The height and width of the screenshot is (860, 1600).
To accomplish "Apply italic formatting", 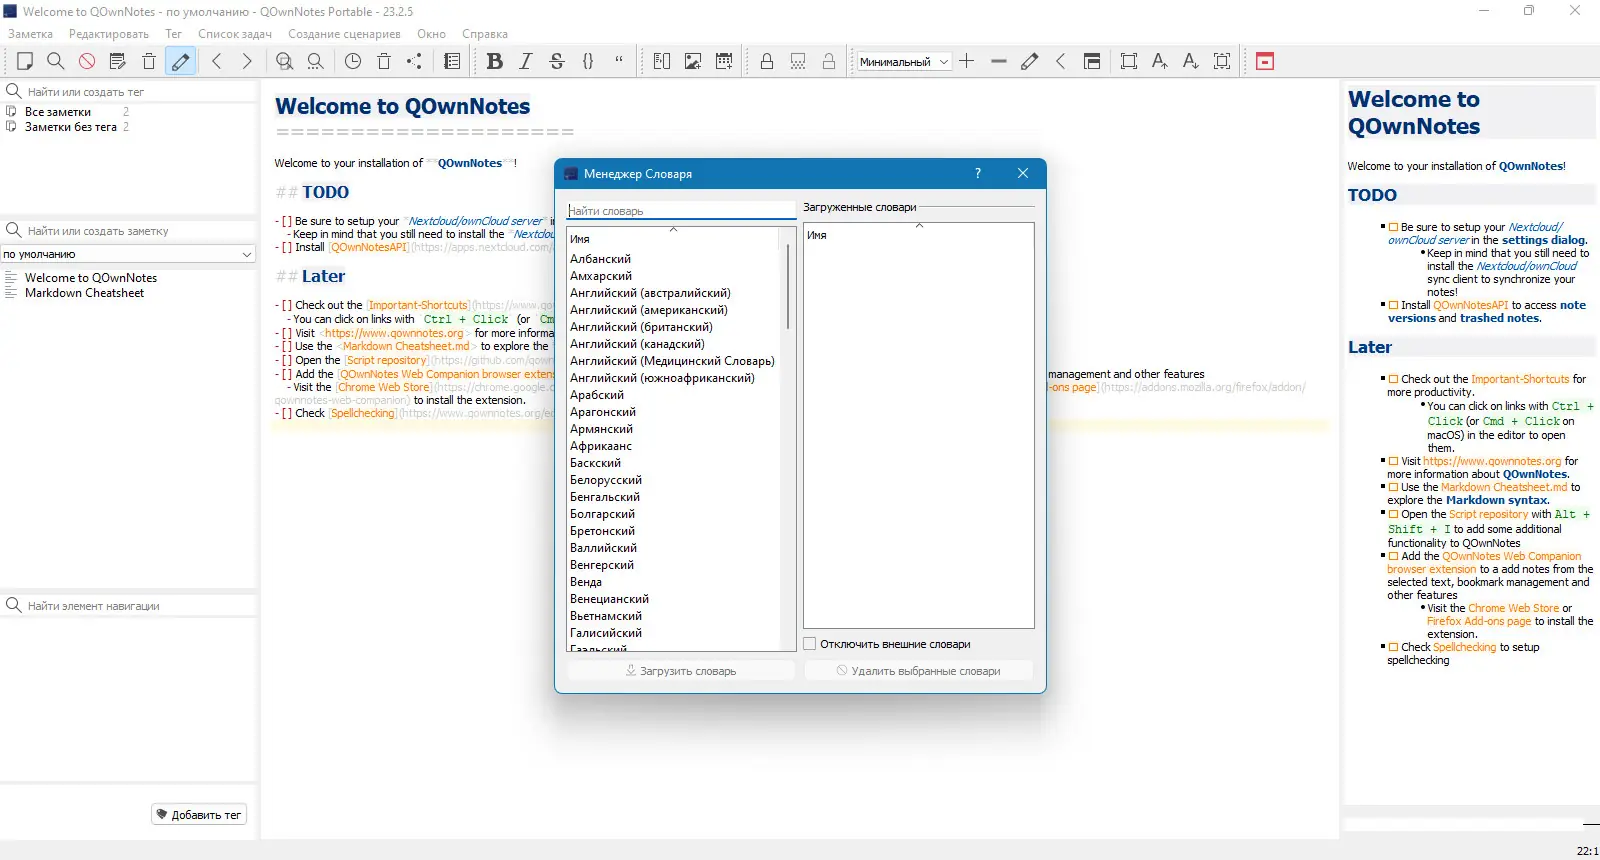I will (526, 61).
